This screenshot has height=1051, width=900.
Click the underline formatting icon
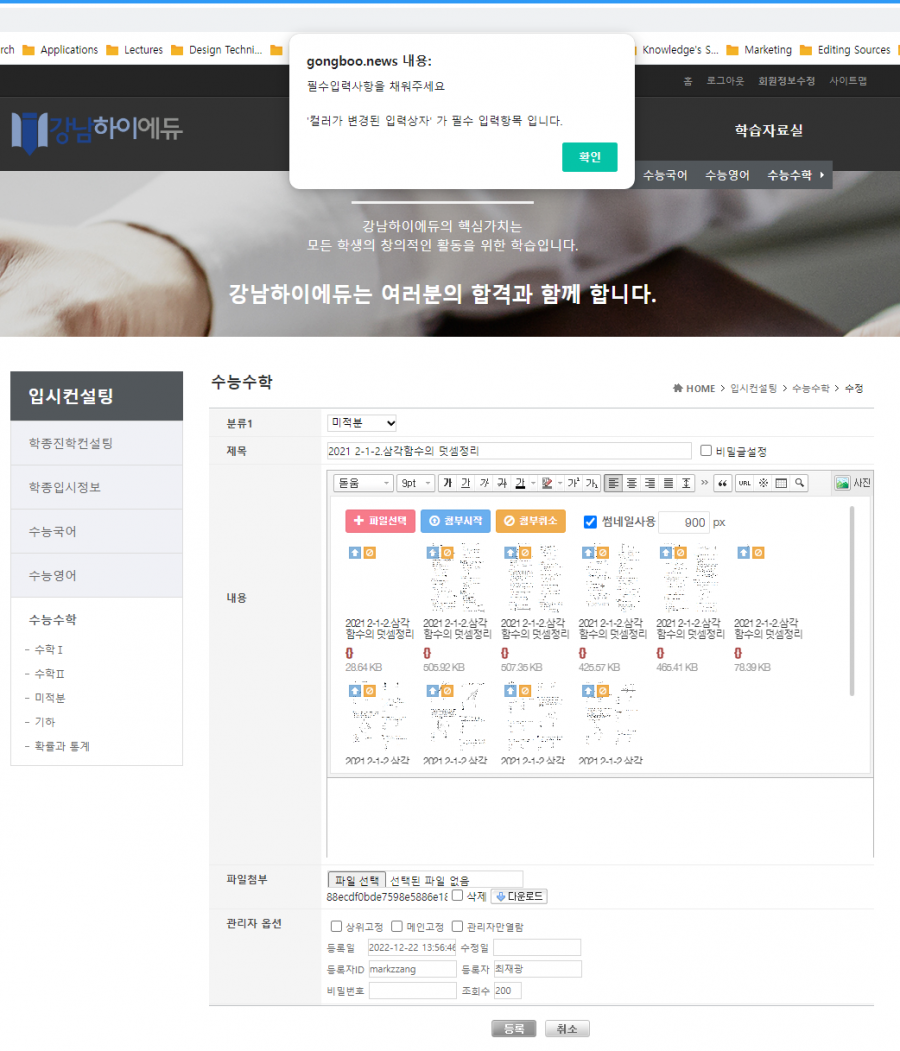point(466,483)
